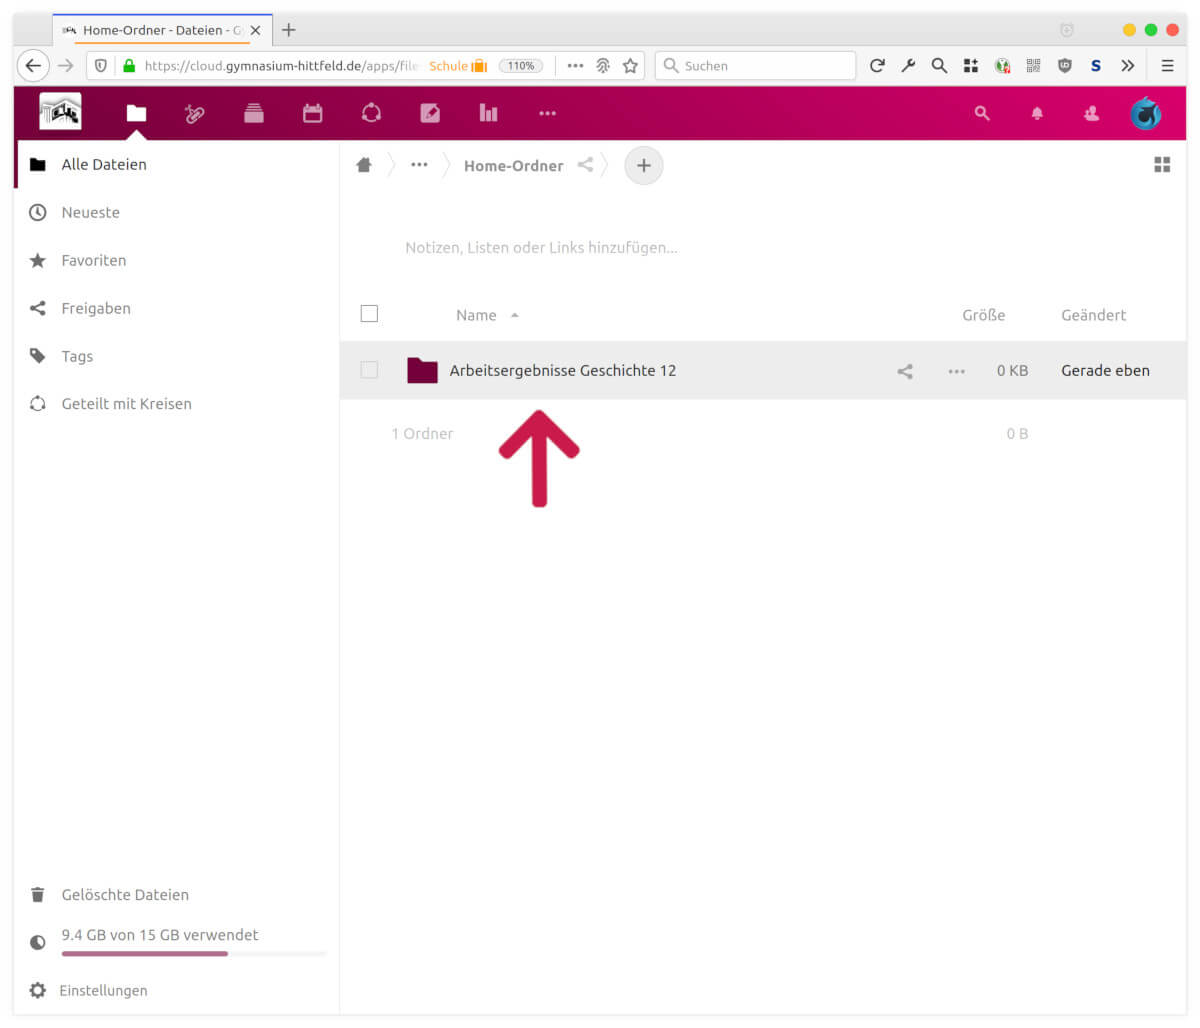
Task: Open the Circles app icon in header
Action: pos(371,114)
